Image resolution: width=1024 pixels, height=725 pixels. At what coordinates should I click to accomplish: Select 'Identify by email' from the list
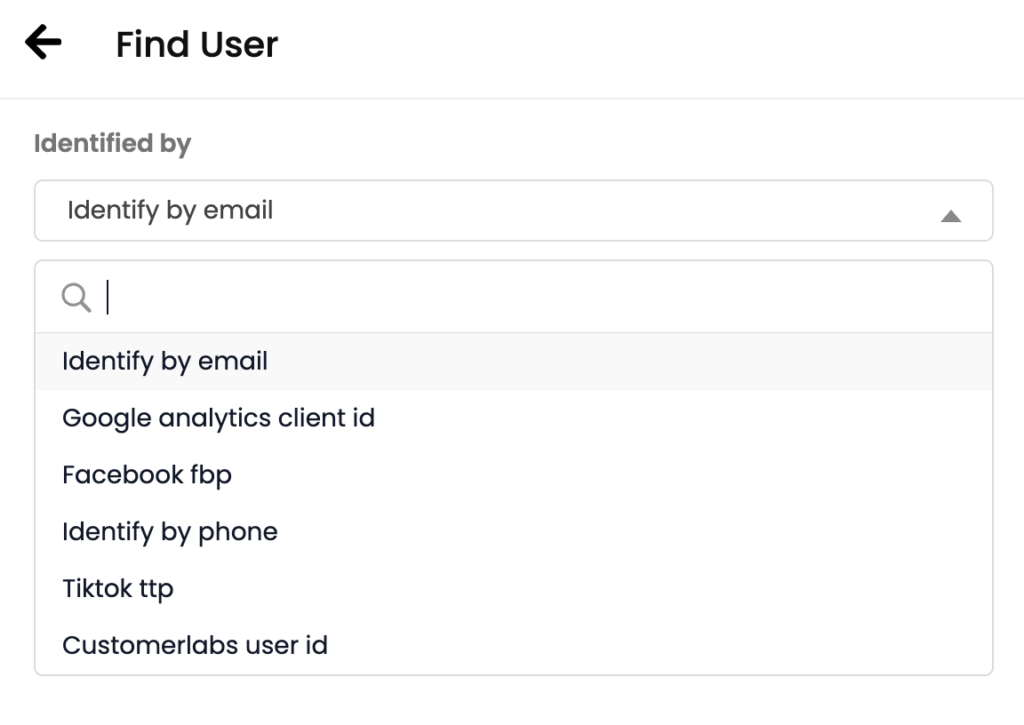coord(165,361)
